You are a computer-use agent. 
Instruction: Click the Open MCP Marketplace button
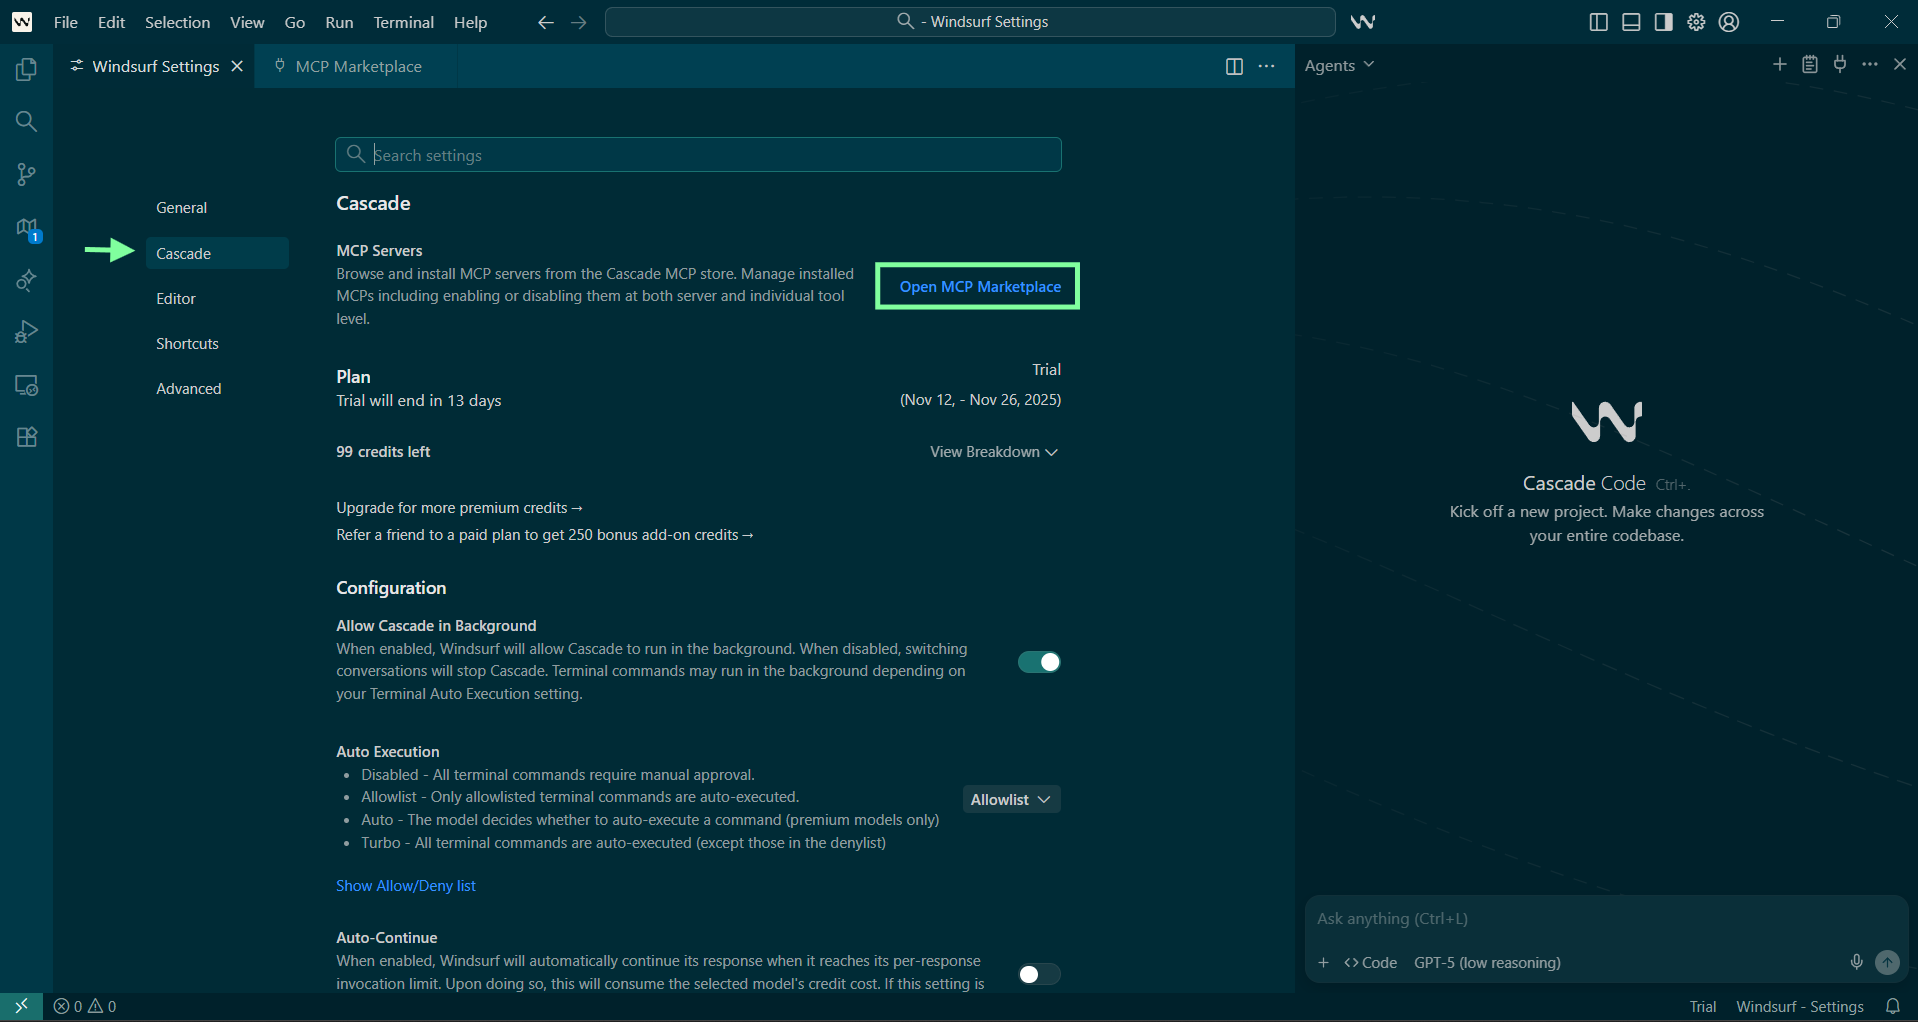pyautogui.click(x=979, y=287)
